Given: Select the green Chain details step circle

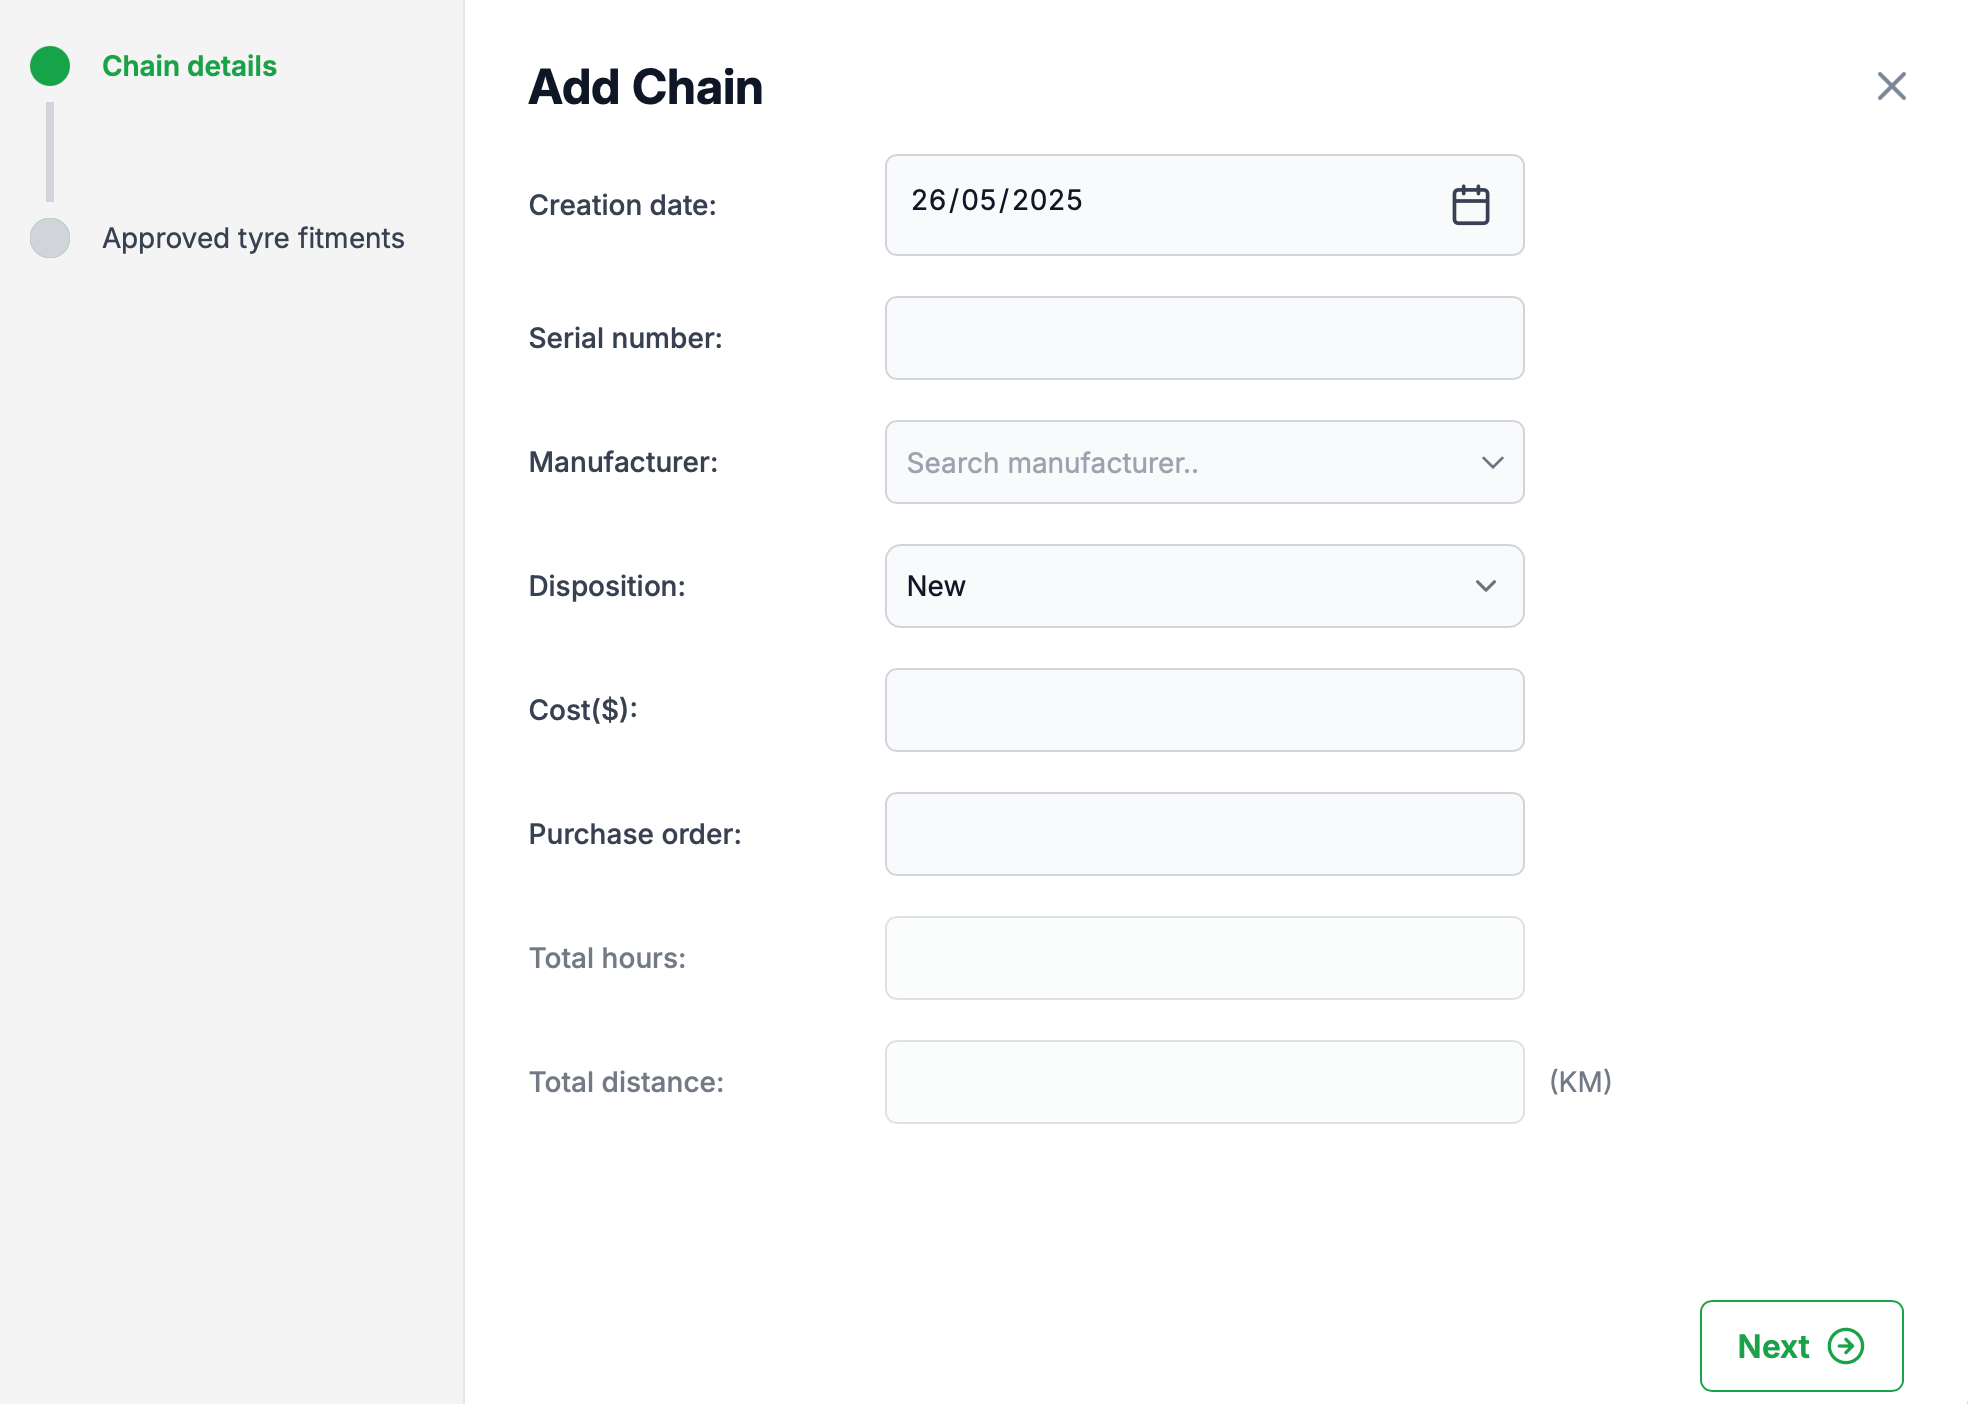Looking at the screenshot, I should pos(50,66).
